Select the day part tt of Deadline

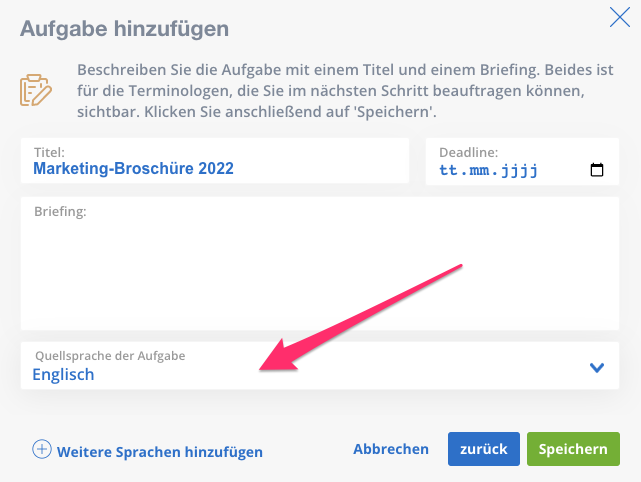tap(448, 170)
